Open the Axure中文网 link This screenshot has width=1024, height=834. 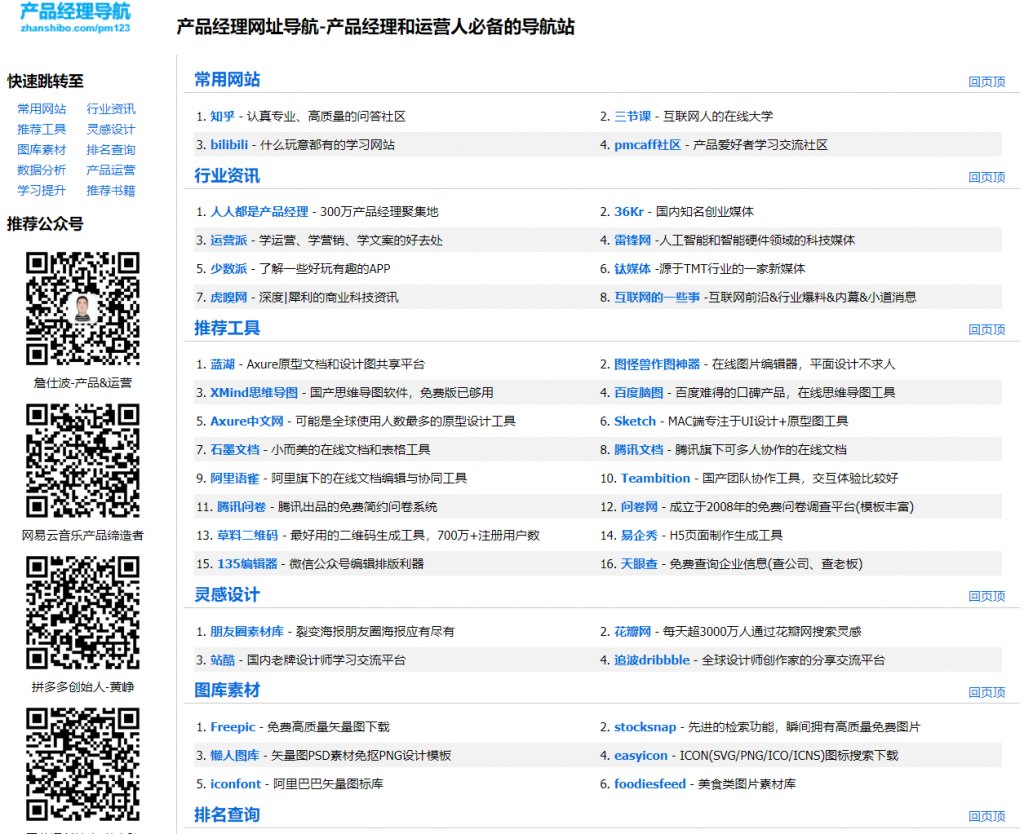[x=247, y=421]
